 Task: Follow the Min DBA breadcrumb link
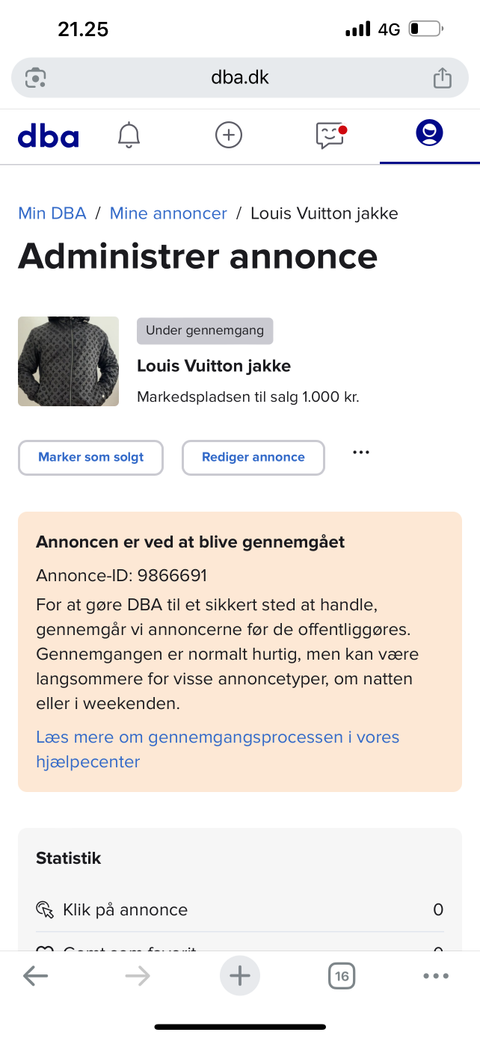click(x=52, y=213)
